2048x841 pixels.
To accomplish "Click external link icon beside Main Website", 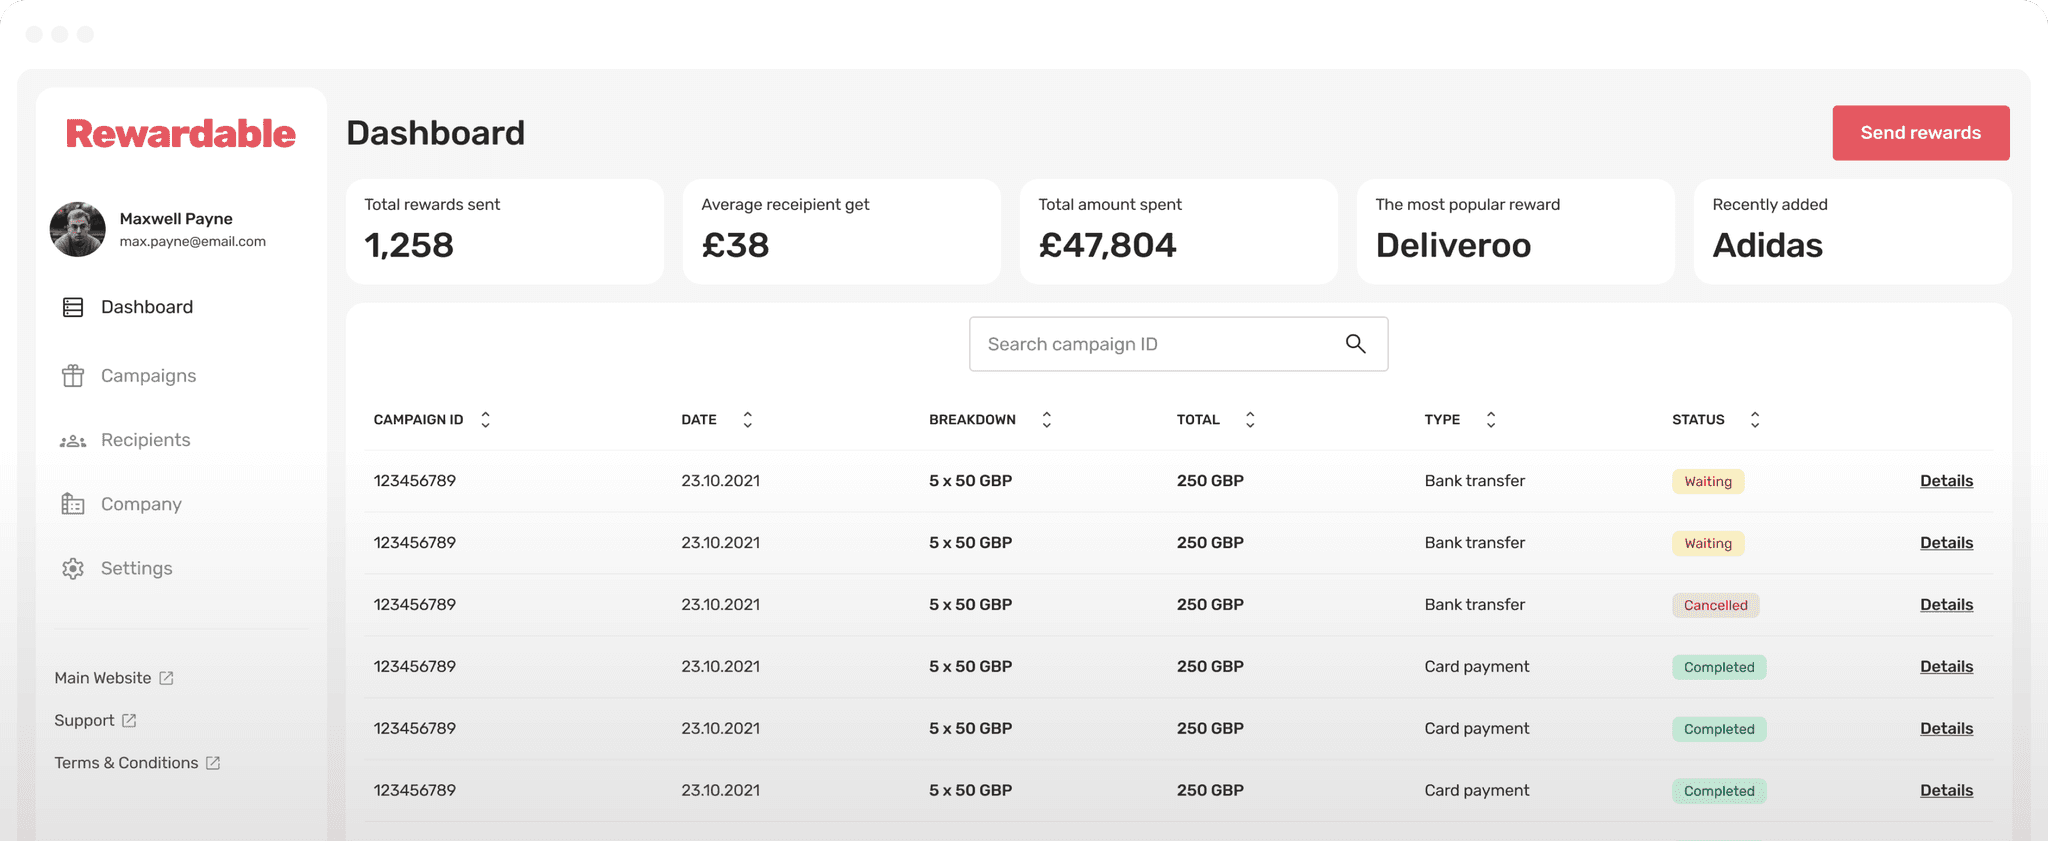I will 166,678.
